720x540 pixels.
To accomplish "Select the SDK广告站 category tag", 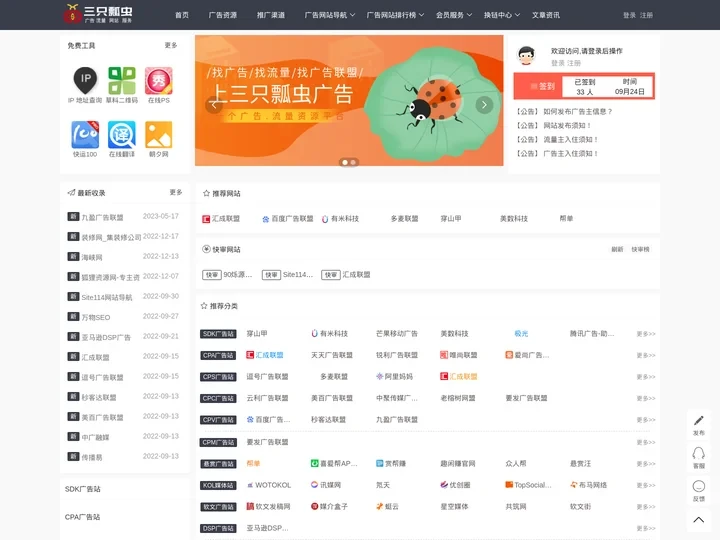I will point(218,334).
